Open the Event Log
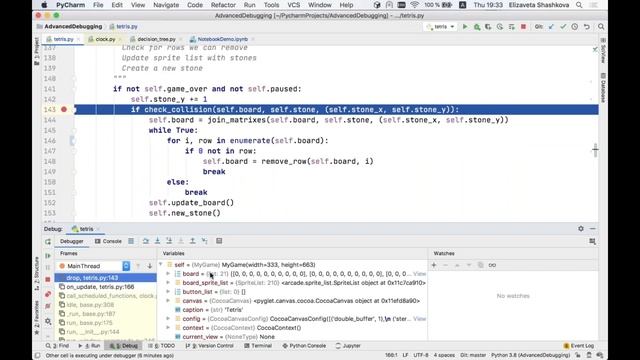 point(579,346)
